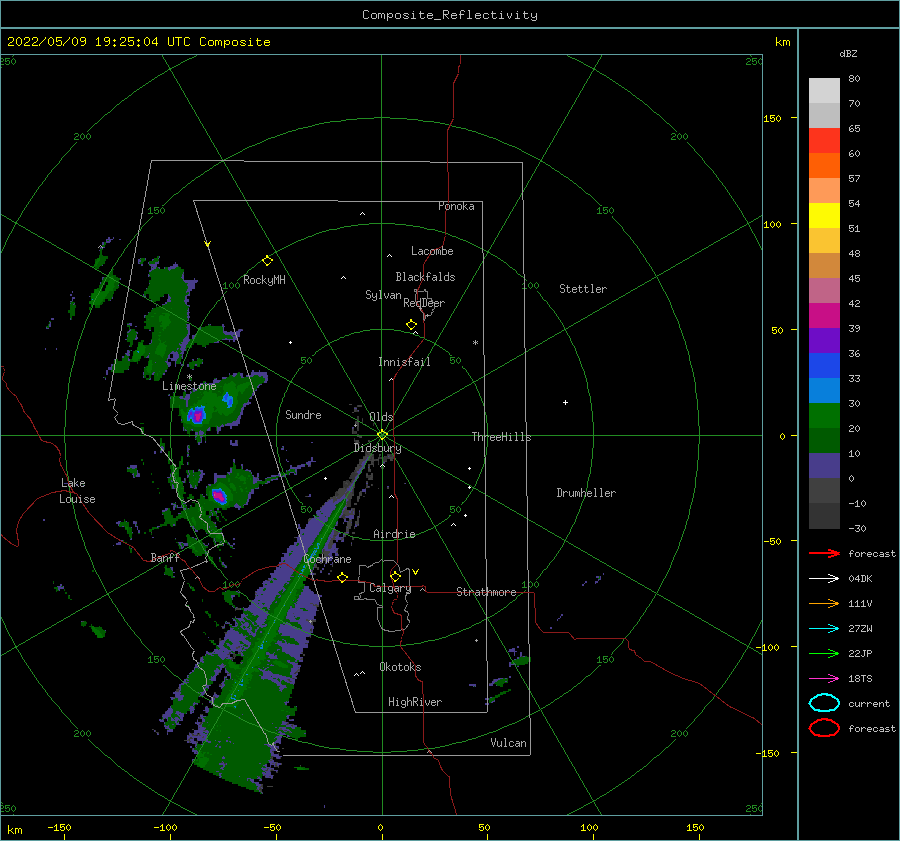
Task: Click the dBZ legend heading
Action: pyautogui.click(x=848, y=53)
